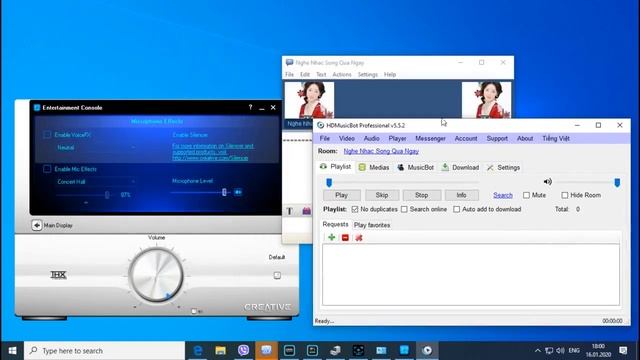Open Microsoft Edge from the taskbar
The height and width of the screenshot is (360, 640).
(198, 350)
